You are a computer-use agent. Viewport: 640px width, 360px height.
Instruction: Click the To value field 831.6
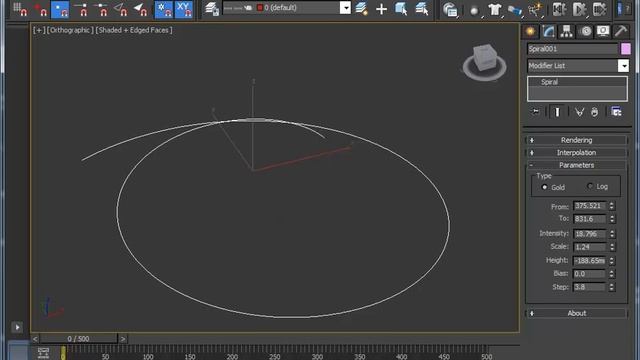click(590, 219)
